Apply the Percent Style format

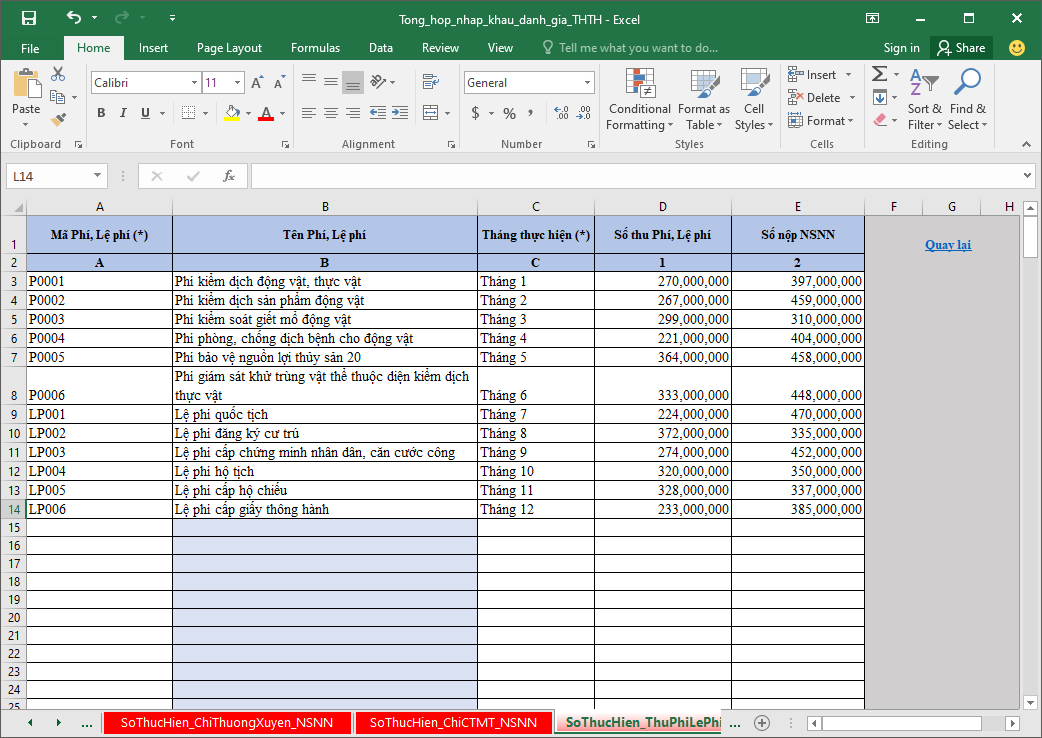509,113
